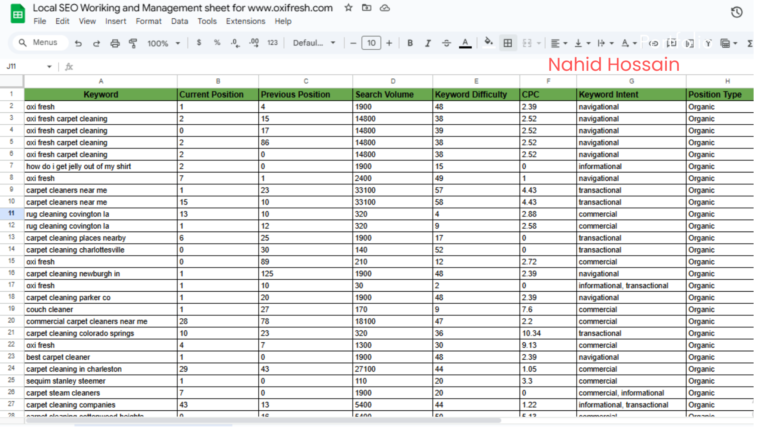
Task: Click the horizontal scrollbar at bottom
Action: point(263,420)
